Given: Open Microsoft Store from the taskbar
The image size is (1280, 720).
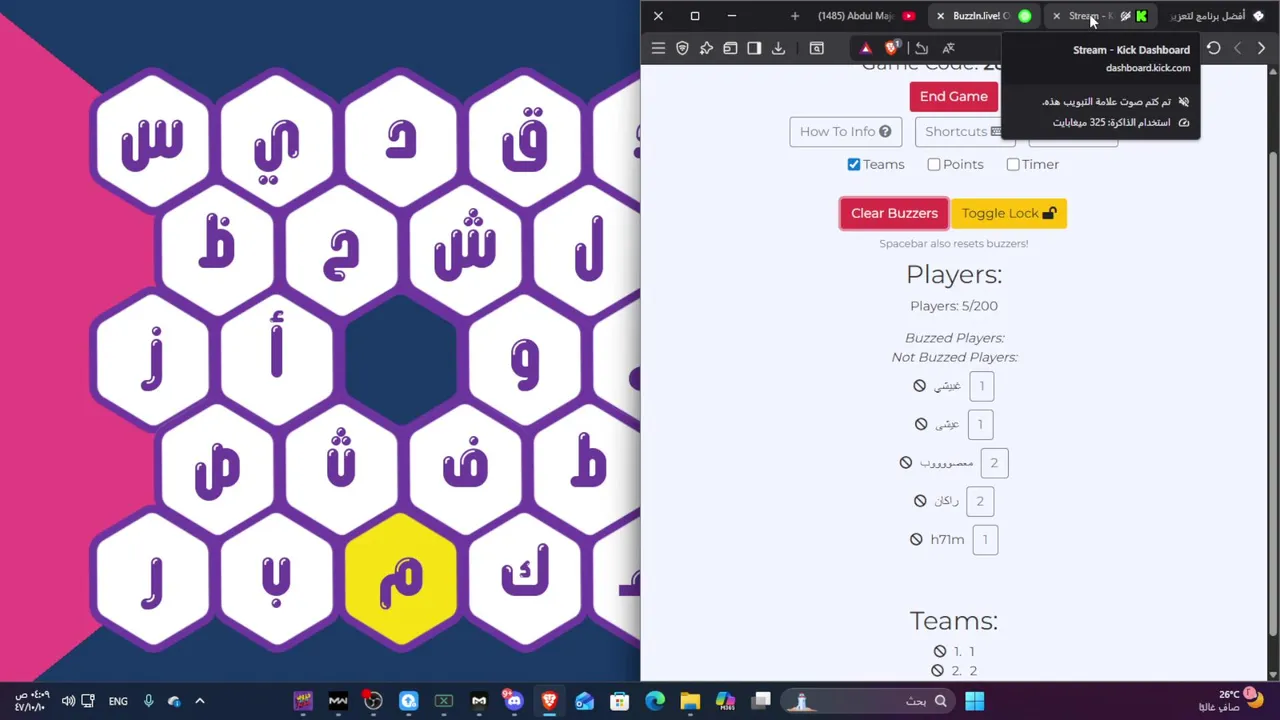Looking at the screenshot, I should (619, 701).
